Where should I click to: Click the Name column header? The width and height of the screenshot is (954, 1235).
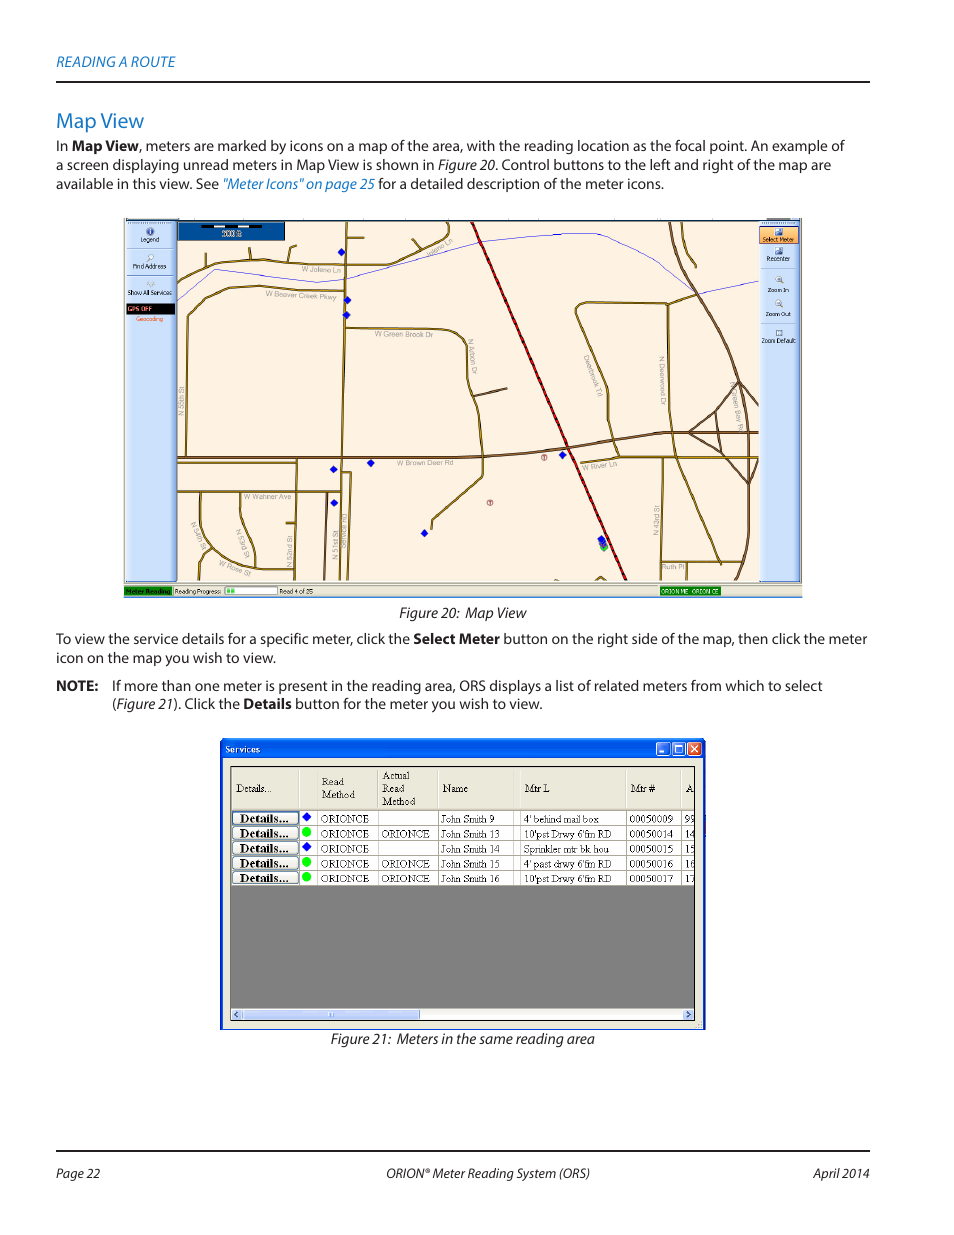tap(478, 788)
